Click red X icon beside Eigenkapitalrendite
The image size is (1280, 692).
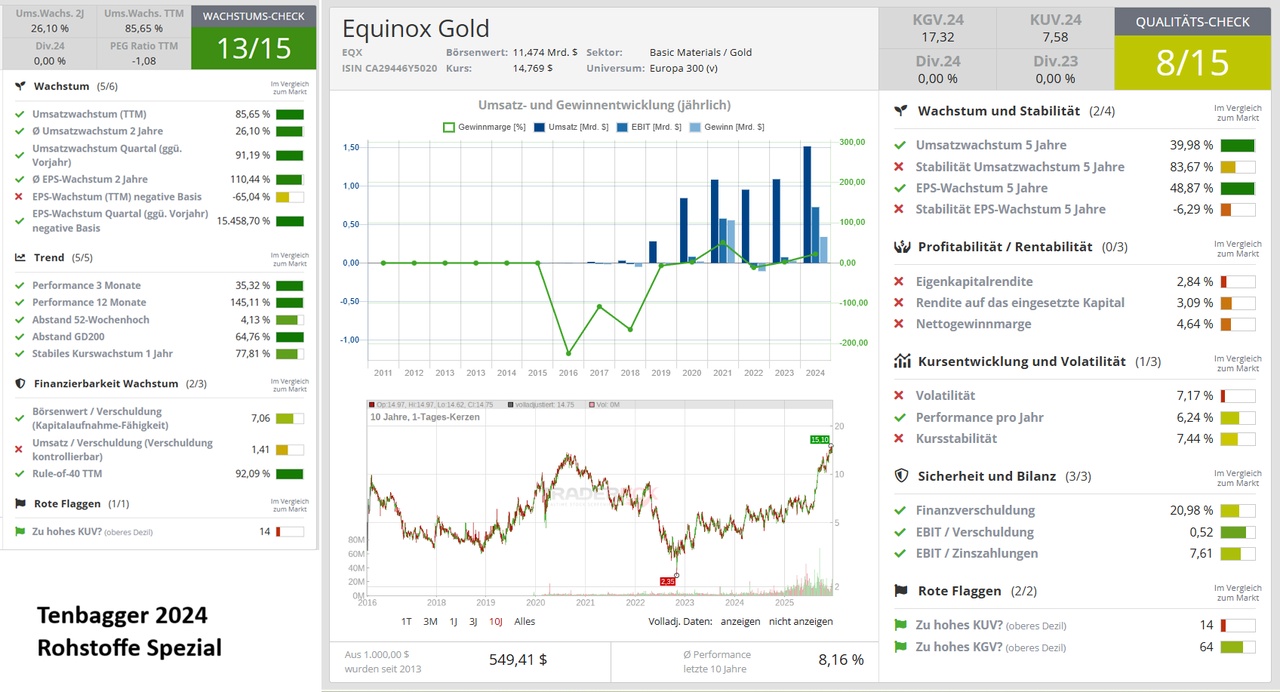(x=899, y=282)
